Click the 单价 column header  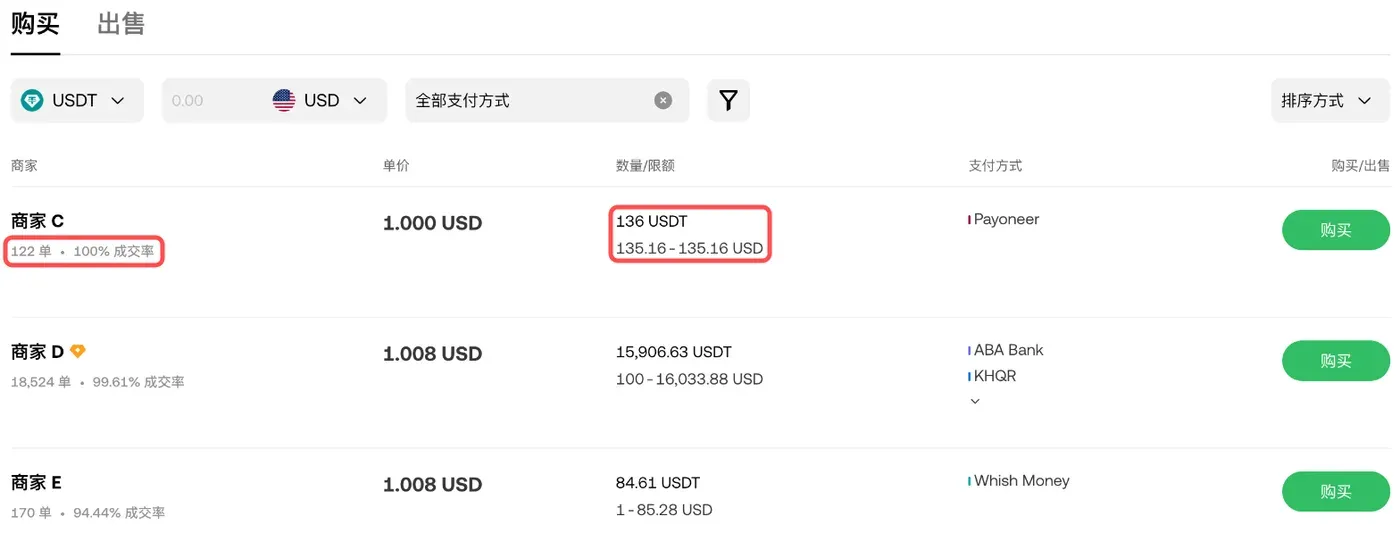[x=396, y=166]
